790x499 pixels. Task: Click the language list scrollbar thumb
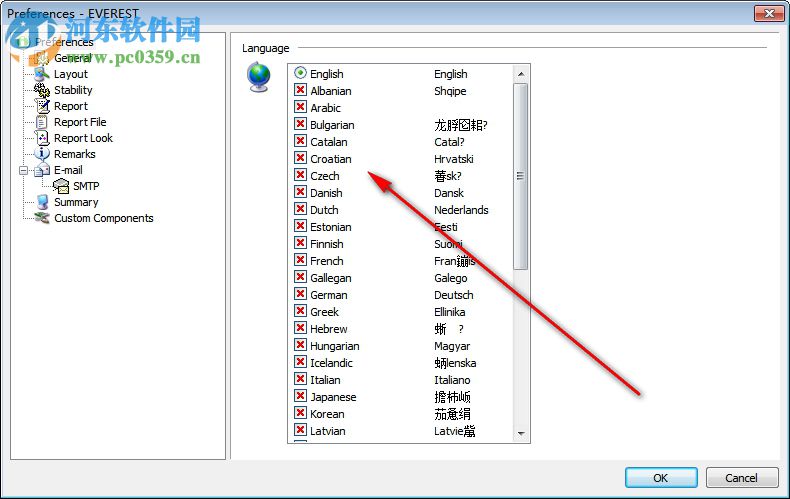click(x=521, y=176)
